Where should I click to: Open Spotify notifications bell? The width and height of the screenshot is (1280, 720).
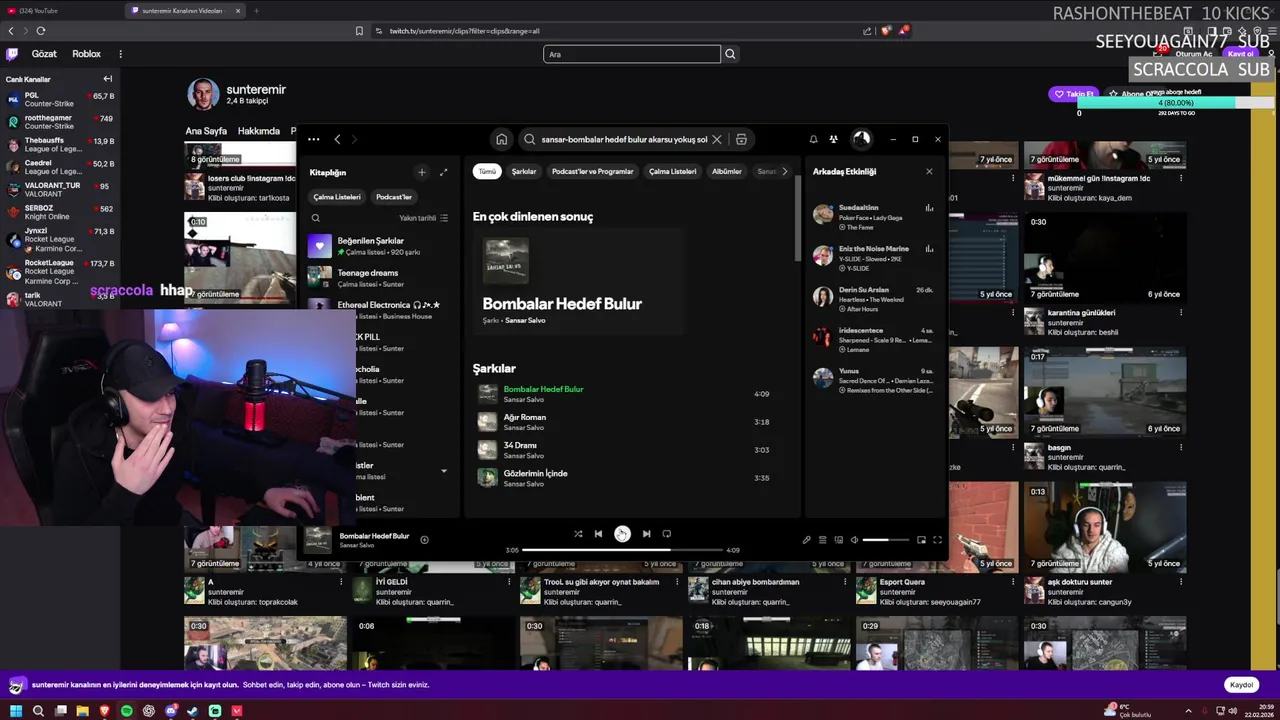[x=813, y=140]
